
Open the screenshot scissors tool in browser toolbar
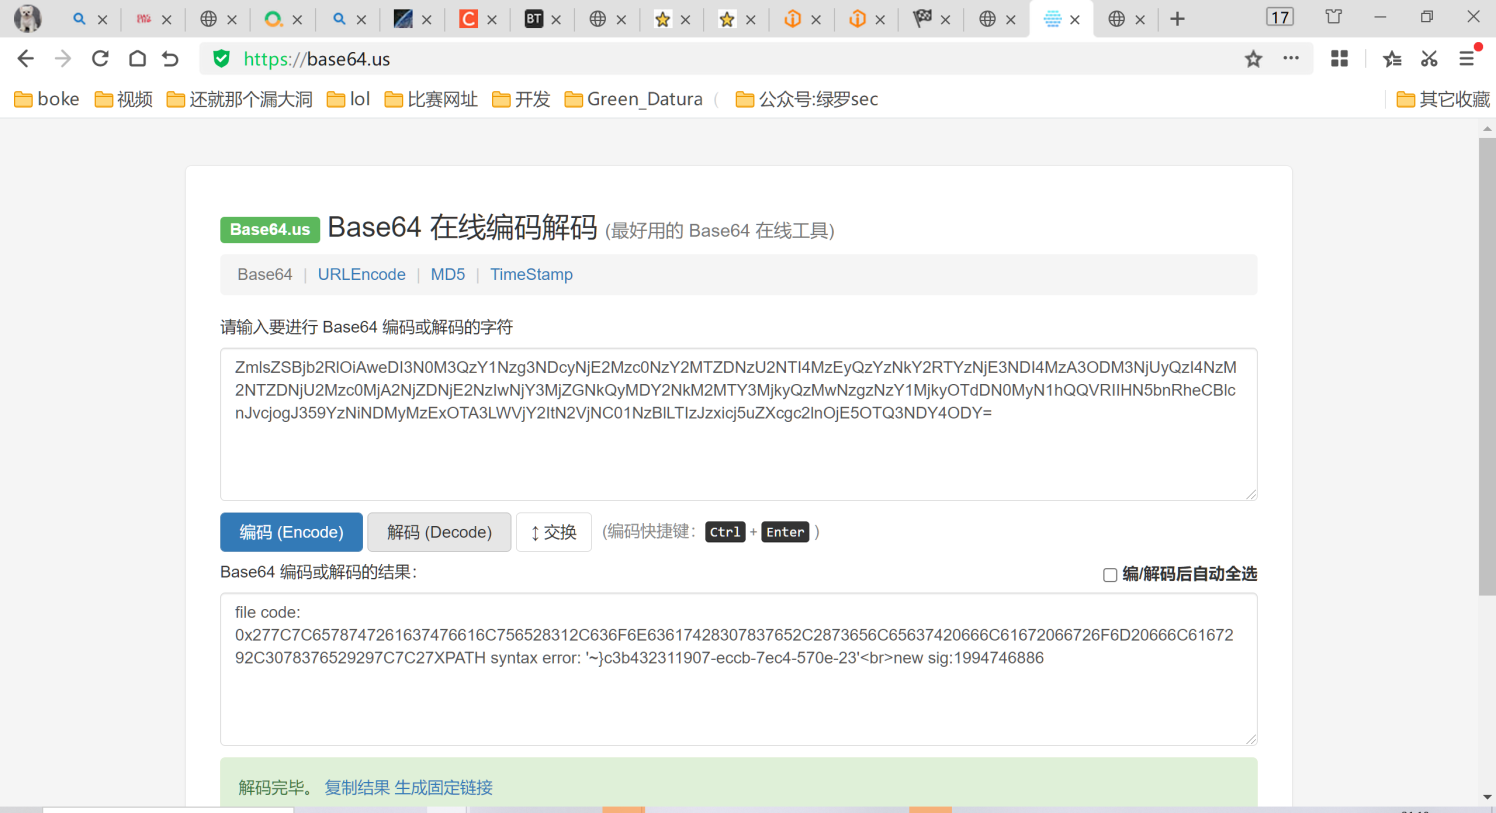pos(1430,58)
